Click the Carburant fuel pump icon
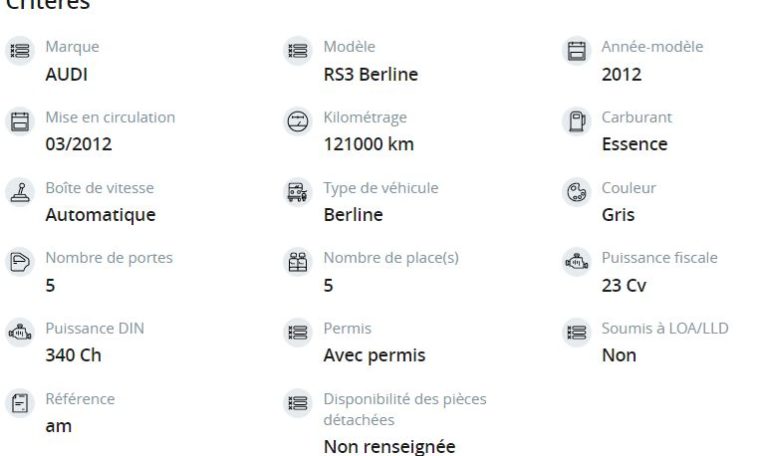 [577, 121]
